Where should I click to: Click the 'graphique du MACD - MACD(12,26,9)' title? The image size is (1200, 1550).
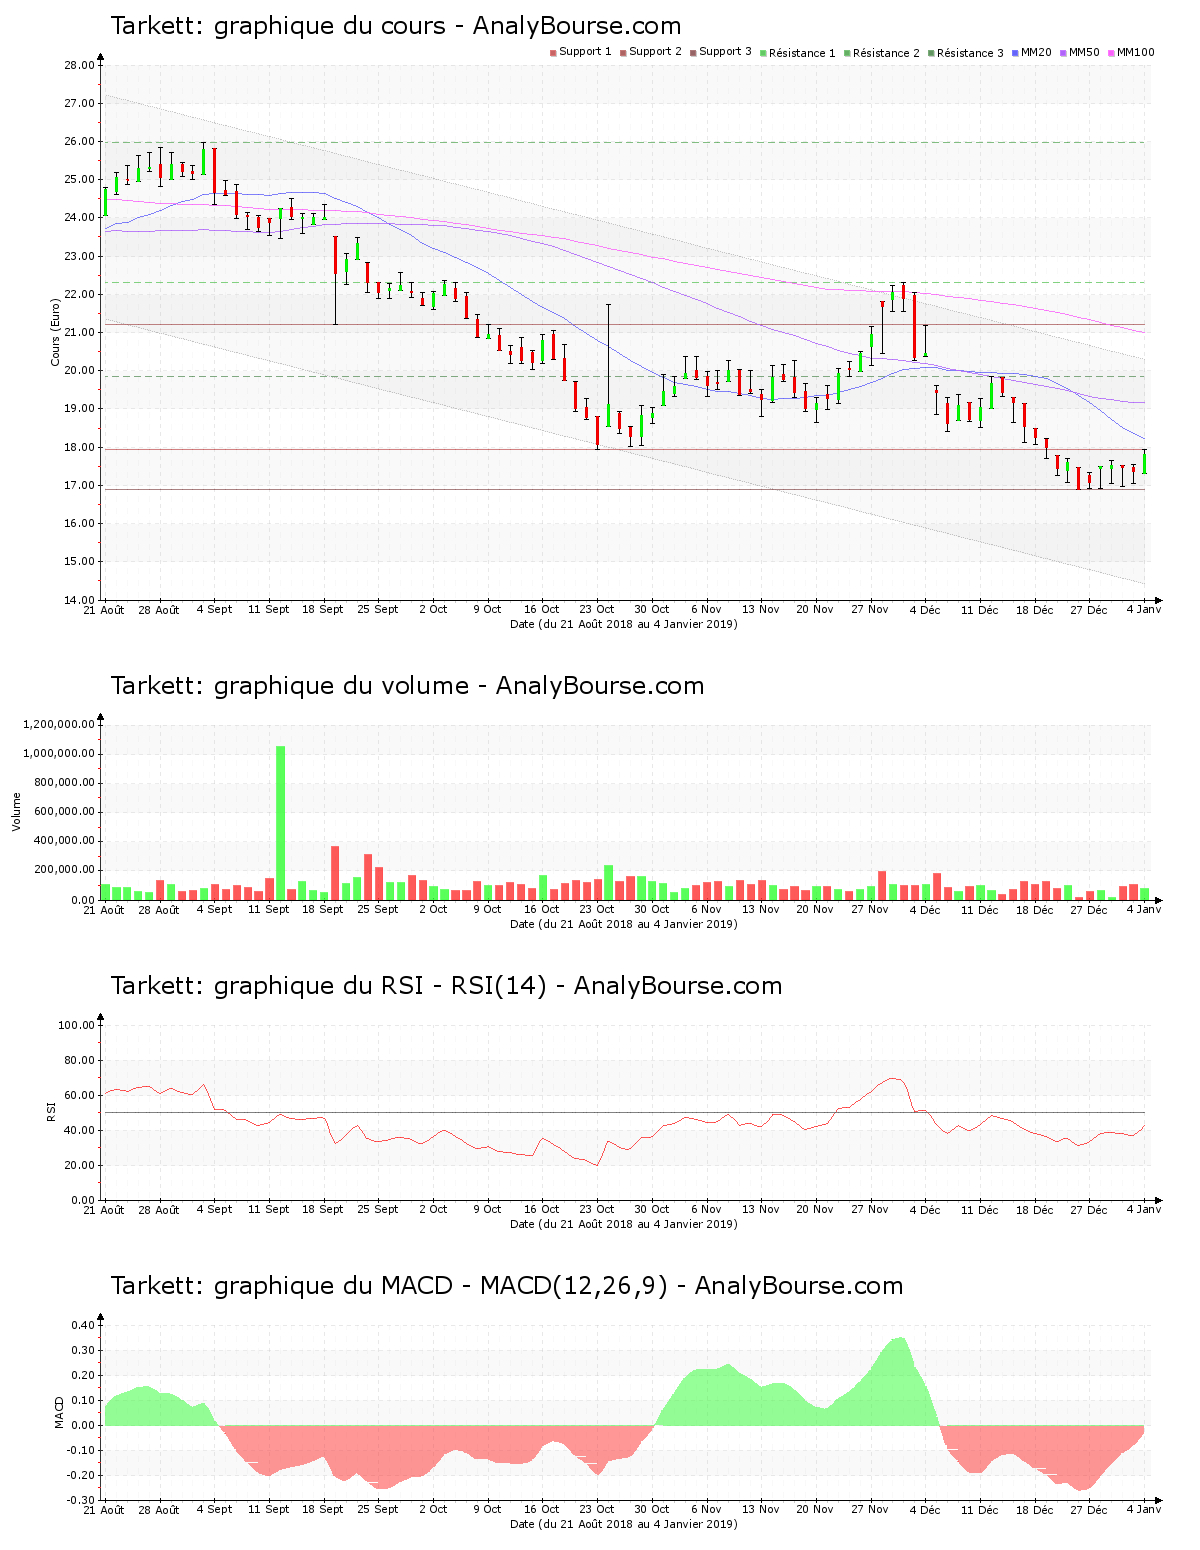tap(507, 1286)
